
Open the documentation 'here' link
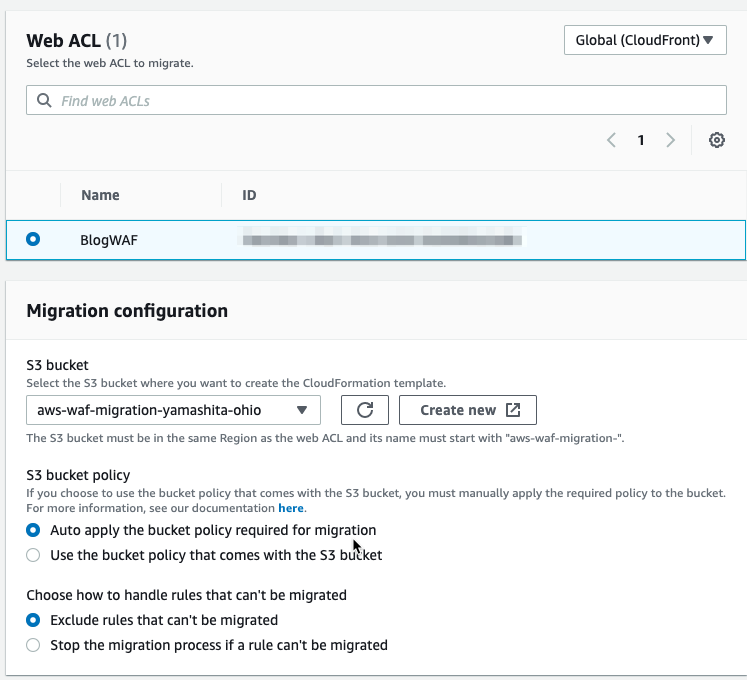tap(291, 508)
